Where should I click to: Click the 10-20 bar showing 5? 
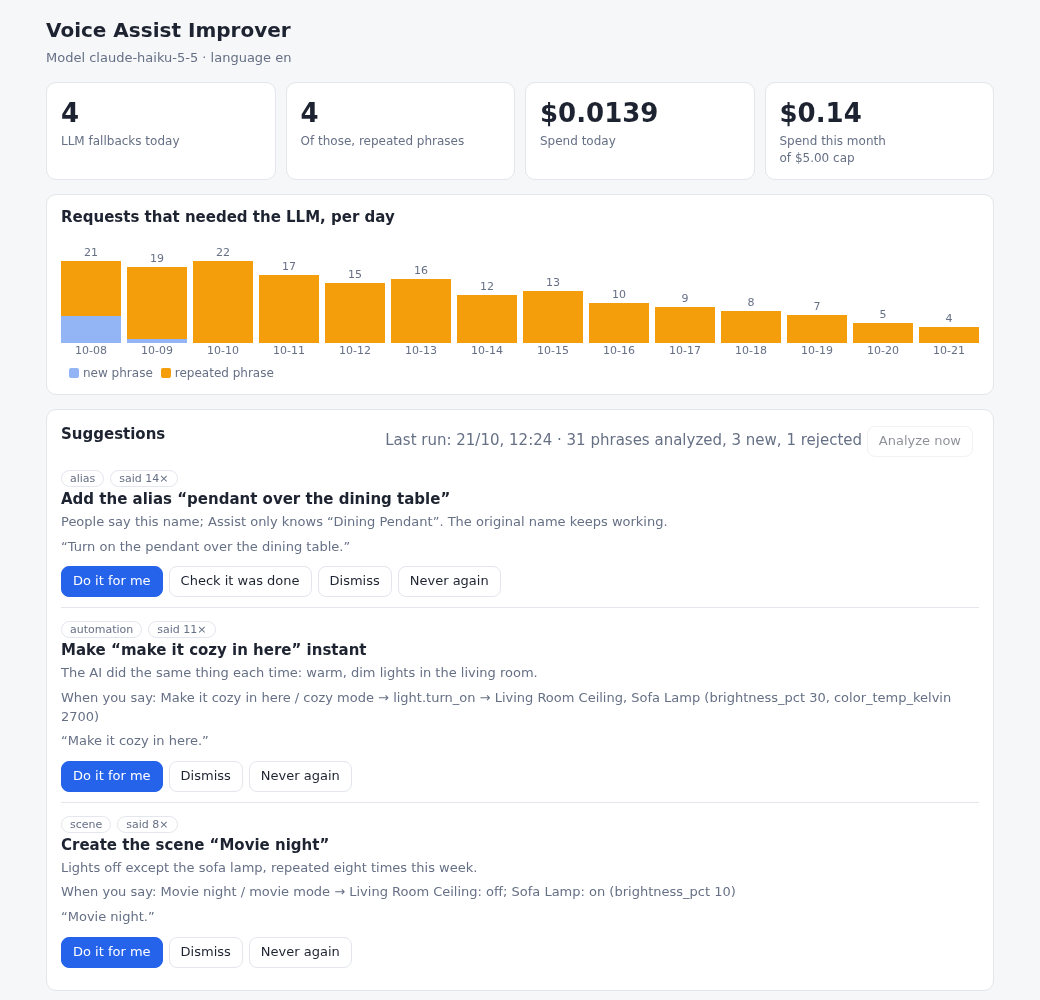[x=883, y=333]
